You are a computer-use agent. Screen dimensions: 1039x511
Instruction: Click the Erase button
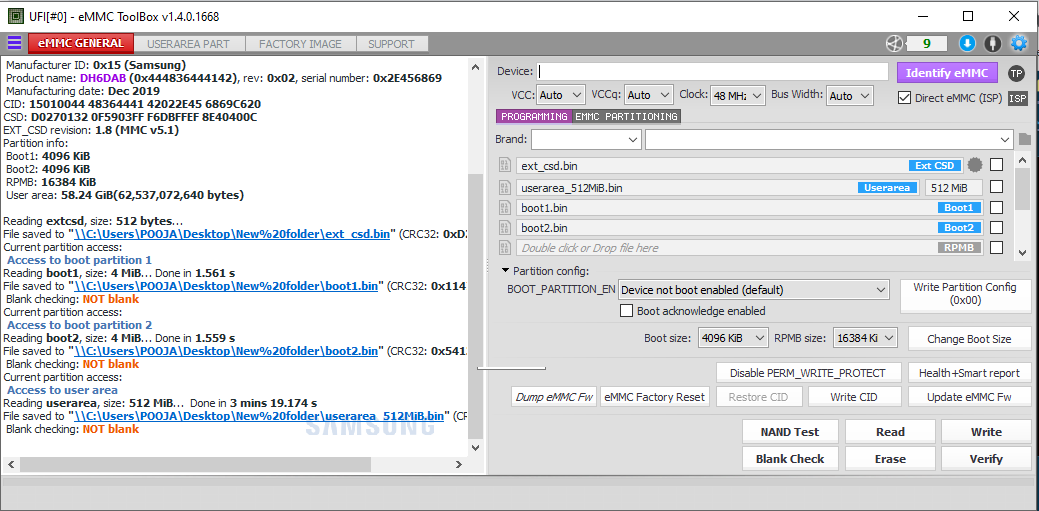click(890, 459)
